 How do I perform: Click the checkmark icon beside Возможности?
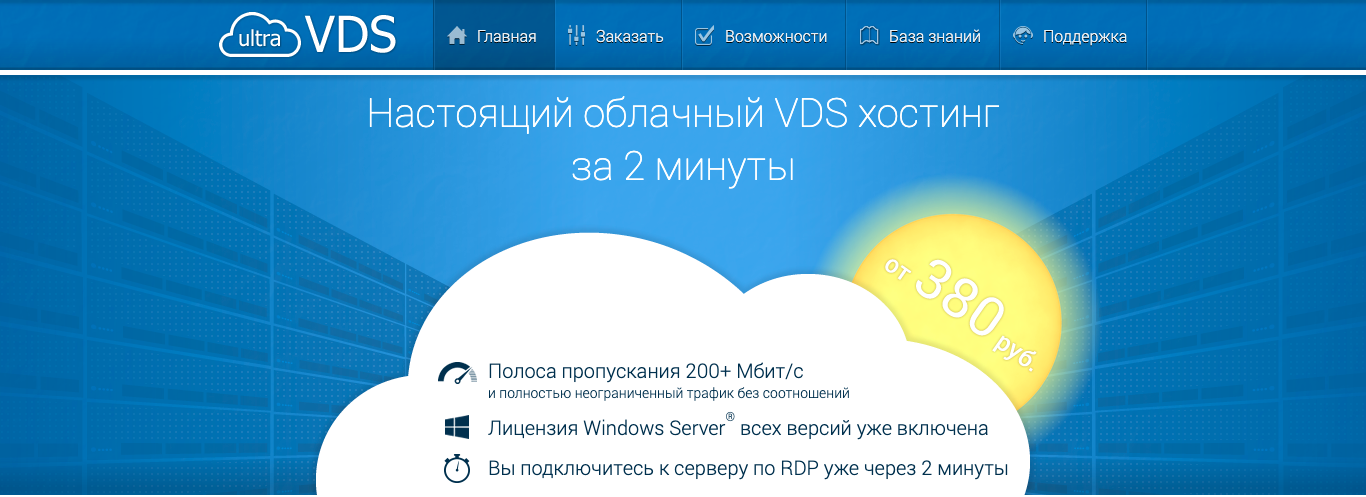pyautogui.click(x=704, y=36)
